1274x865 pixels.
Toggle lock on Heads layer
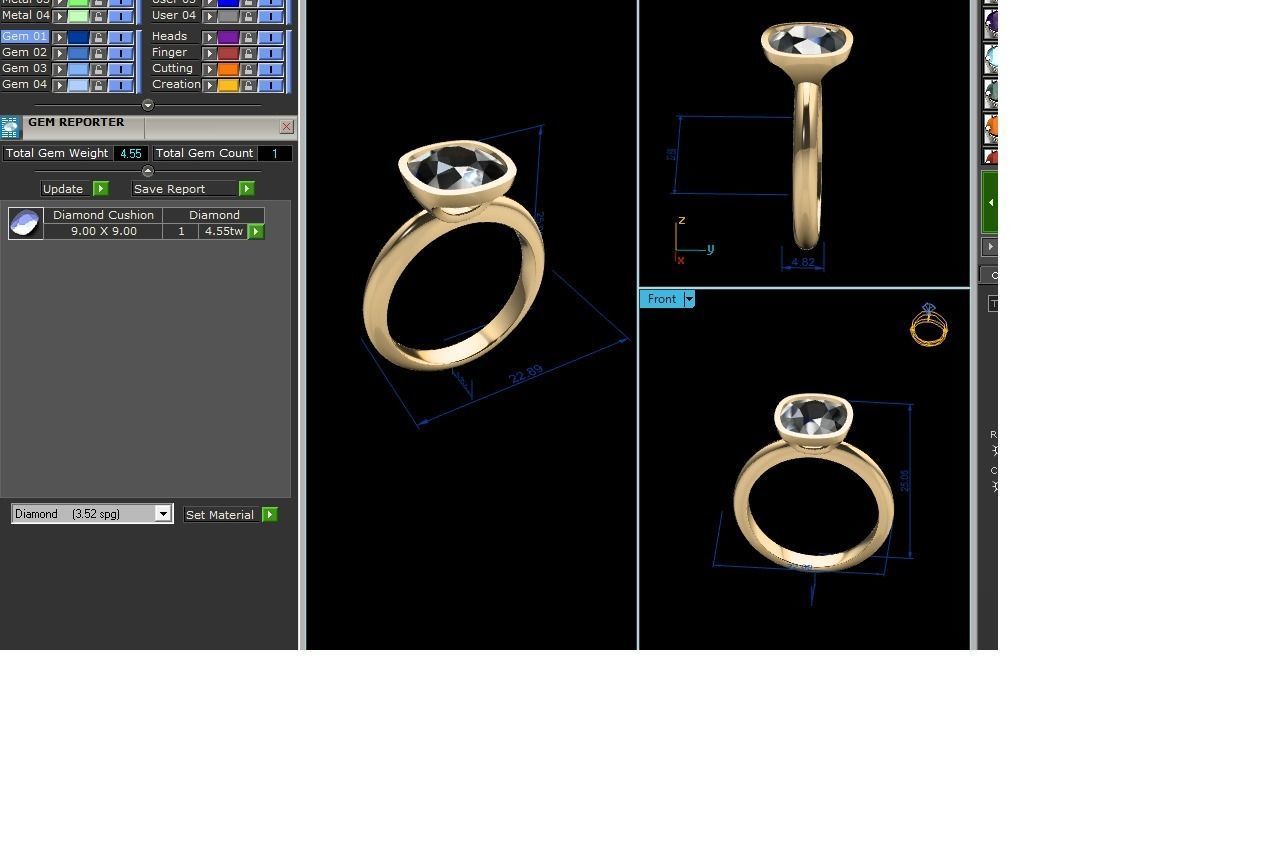[248, 37]
